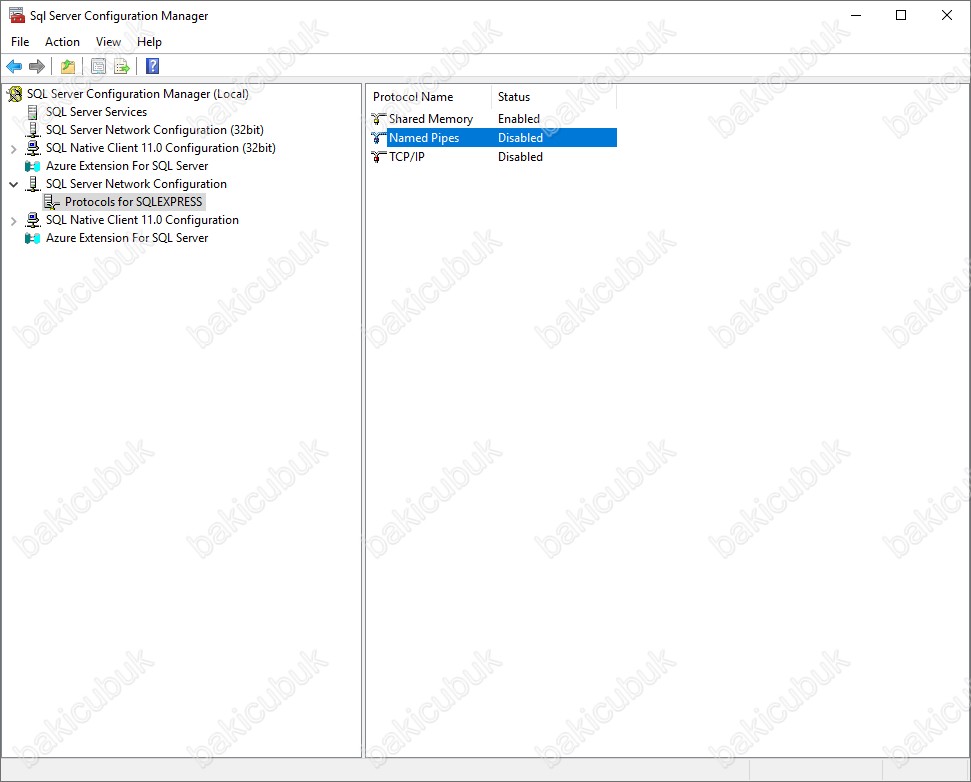Image resolution: width=971 pixels, height=782 pixels.
Task: Maximize the Configuration Manager window
Action: tap(901, 15)
